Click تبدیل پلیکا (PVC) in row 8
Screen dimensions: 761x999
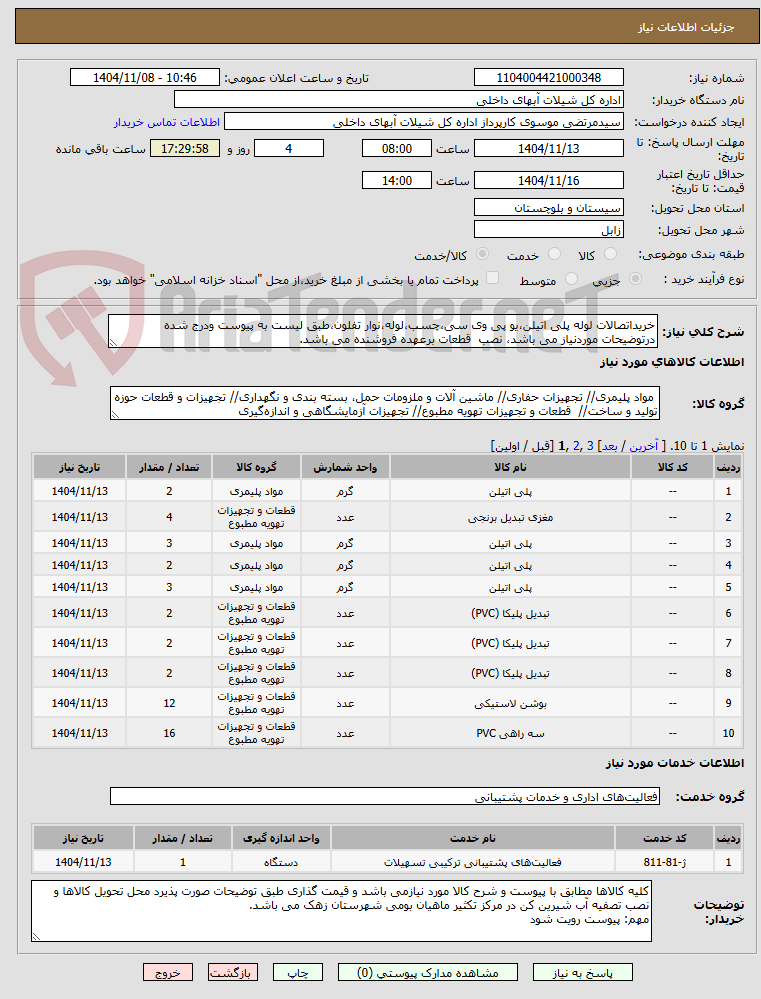(x=511, y=673)
